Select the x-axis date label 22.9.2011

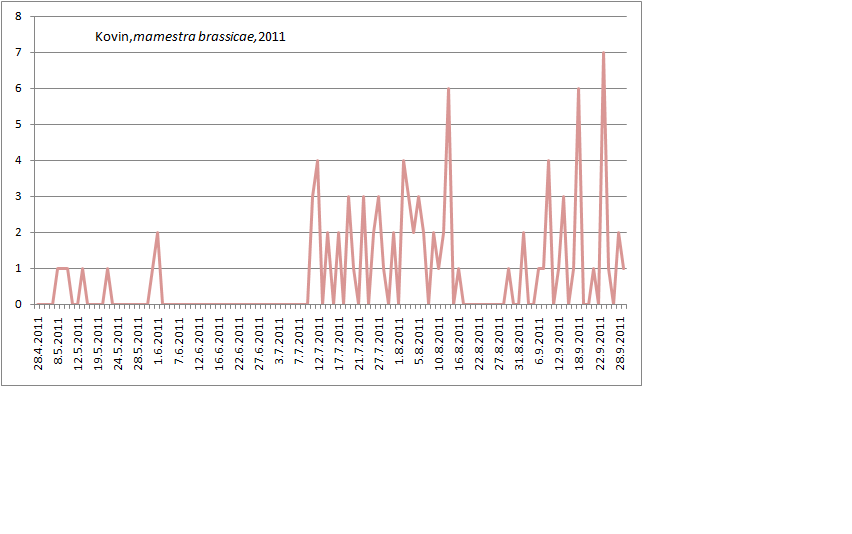point(600,343)
